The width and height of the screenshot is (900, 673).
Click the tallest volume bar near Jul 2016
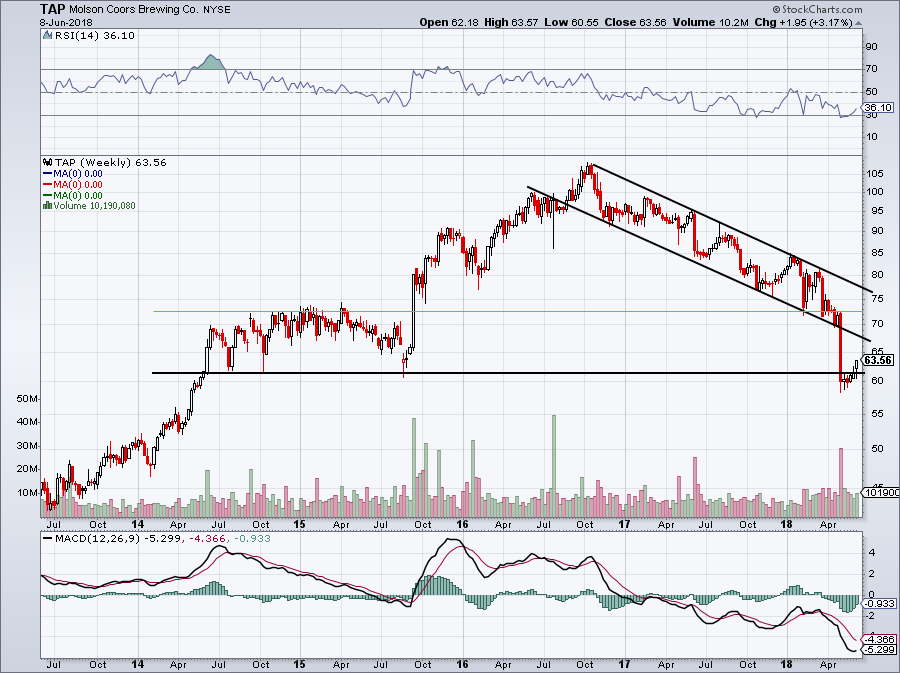tap(554, 466)
